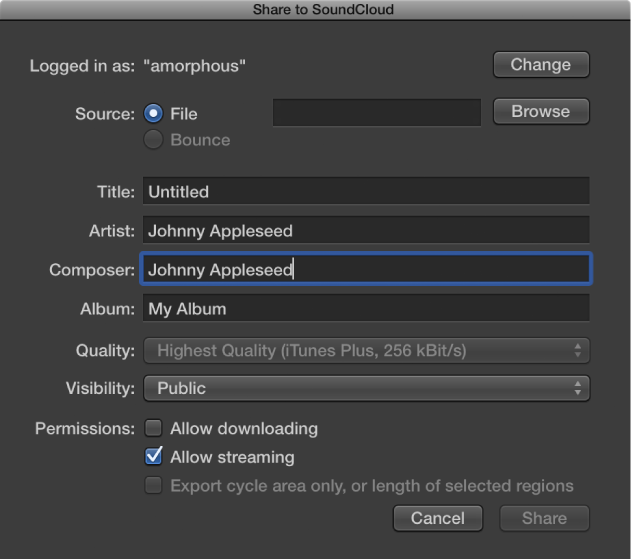
Task: Open file browser with Browse button
Action: 541,111
